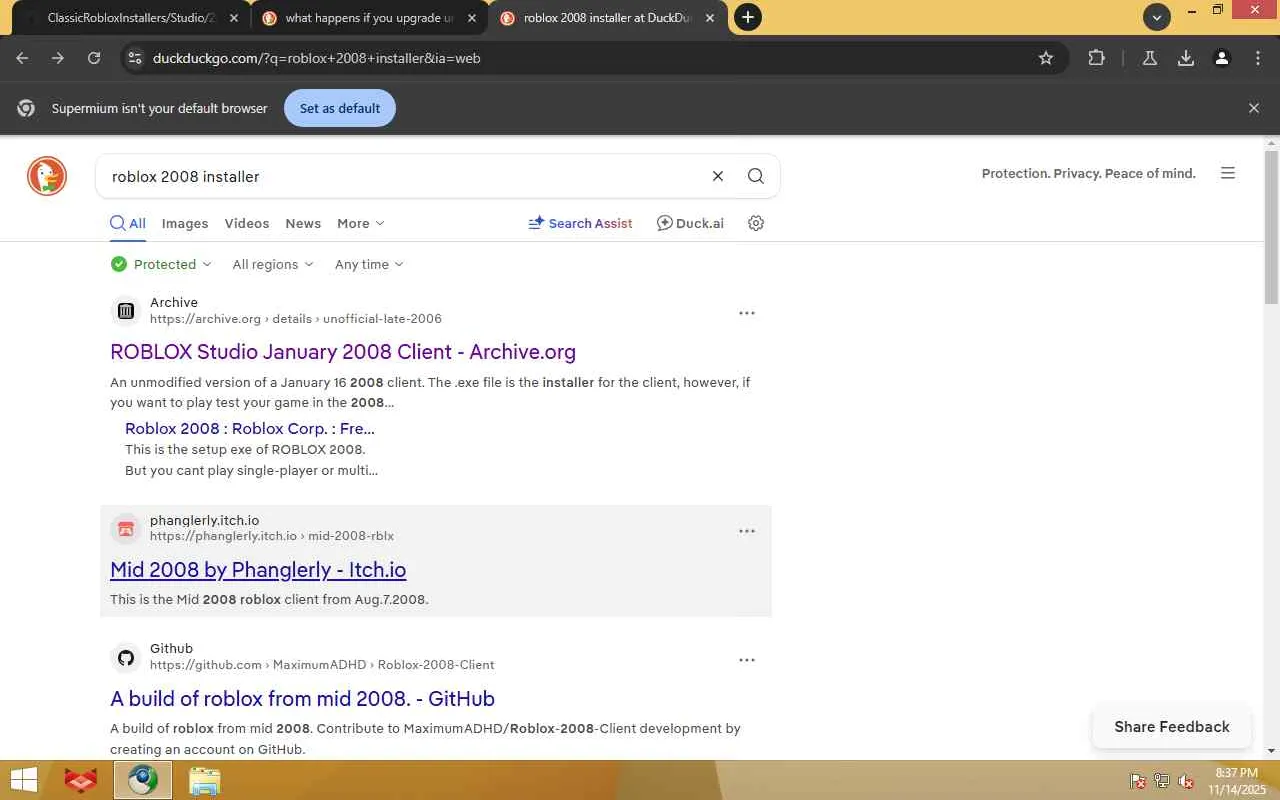The height and width of the screenshot is (800, 1280).
Task: Click the page vertical scrollbar thumb
Action: tap(1271, 227)
